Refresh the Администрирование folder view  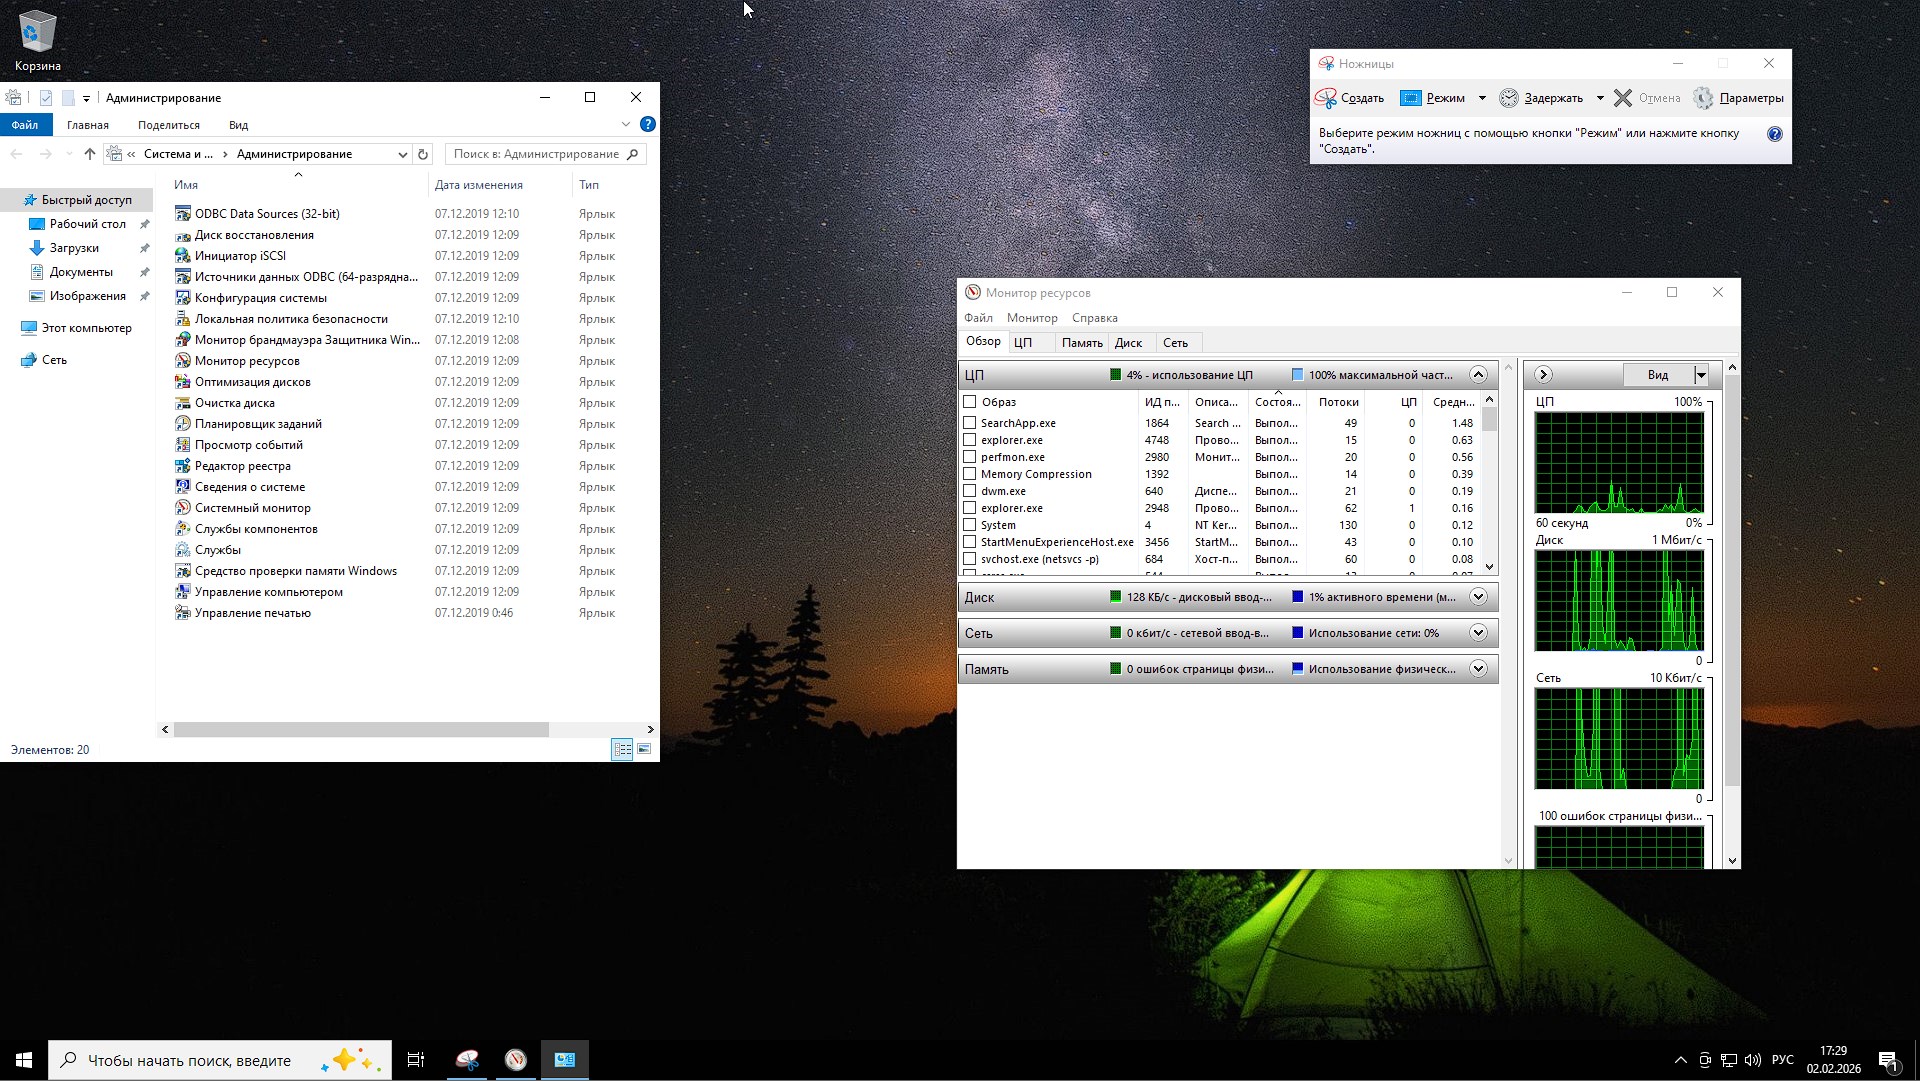422,154
